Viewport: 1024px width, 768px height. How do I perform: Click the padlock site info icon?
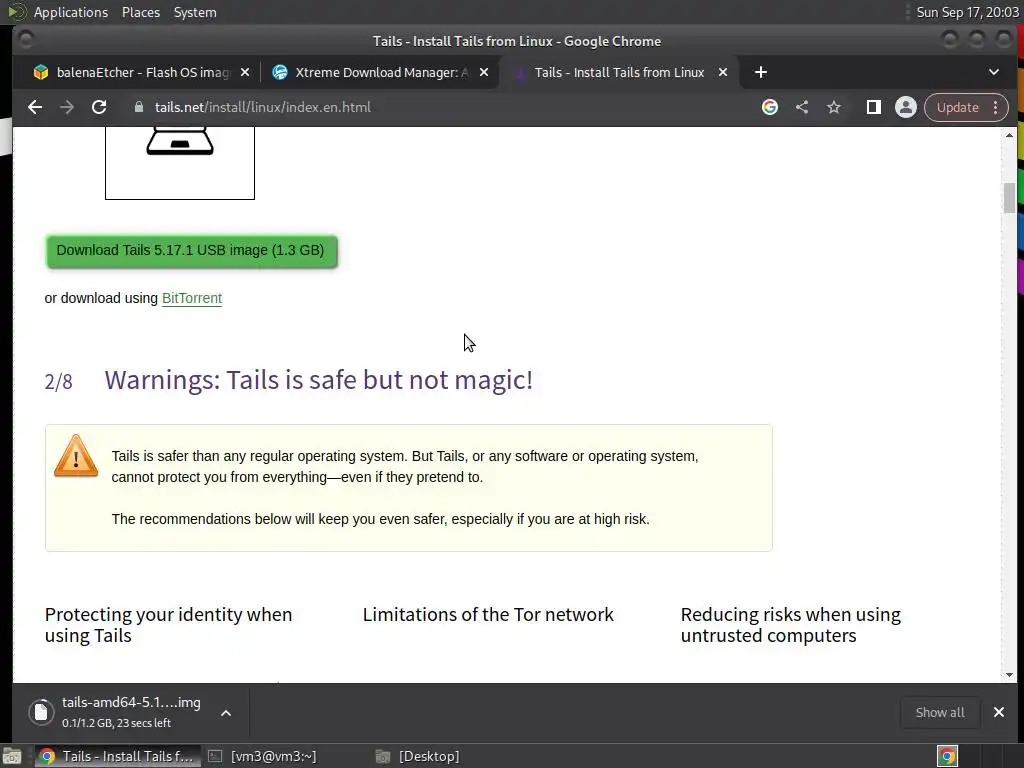point(138,107)
